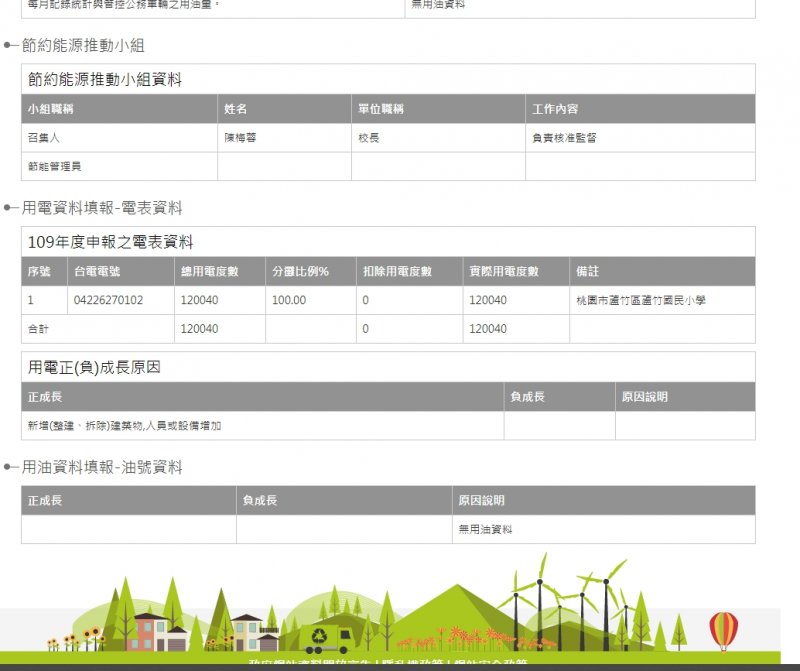Click the hot air balloon icon
This screenshot has height=671, width=800.
coord(723,631)
